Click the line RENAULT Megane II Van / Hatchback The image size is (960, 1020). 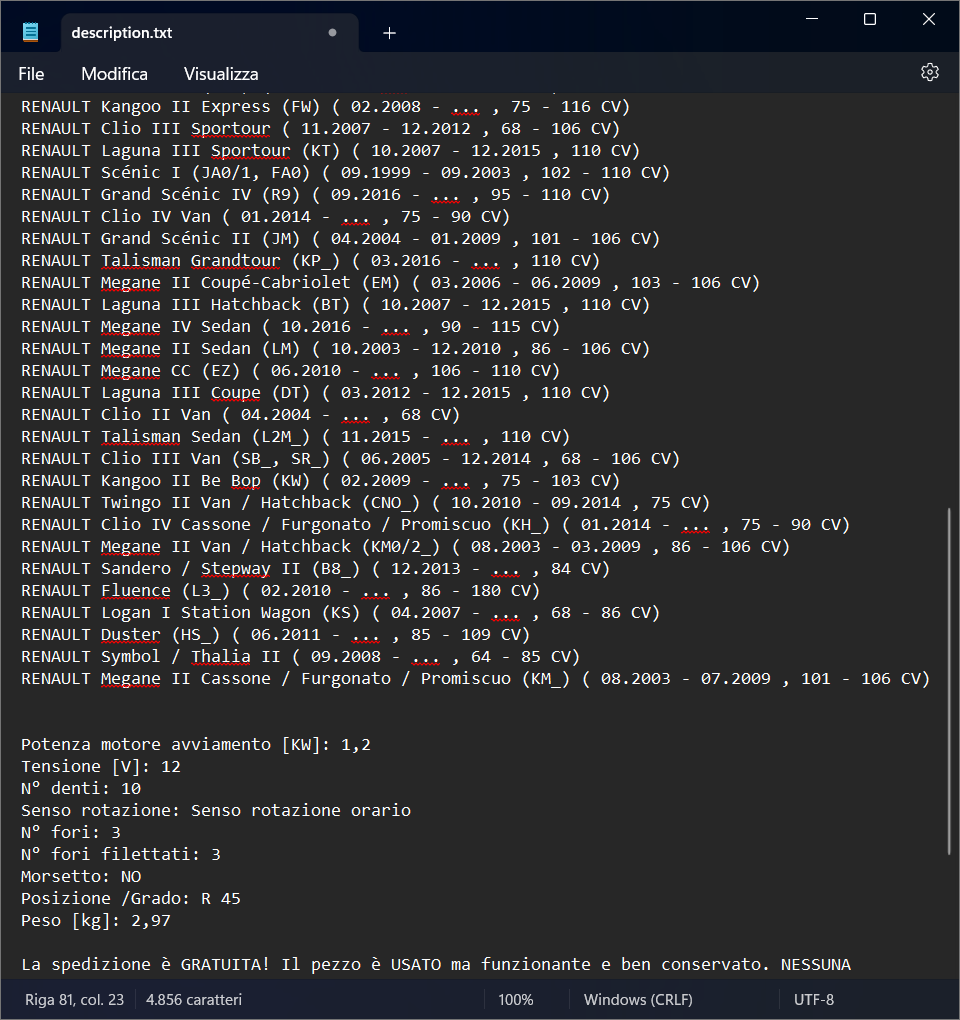pyautogui.click(x=405, y=547)
